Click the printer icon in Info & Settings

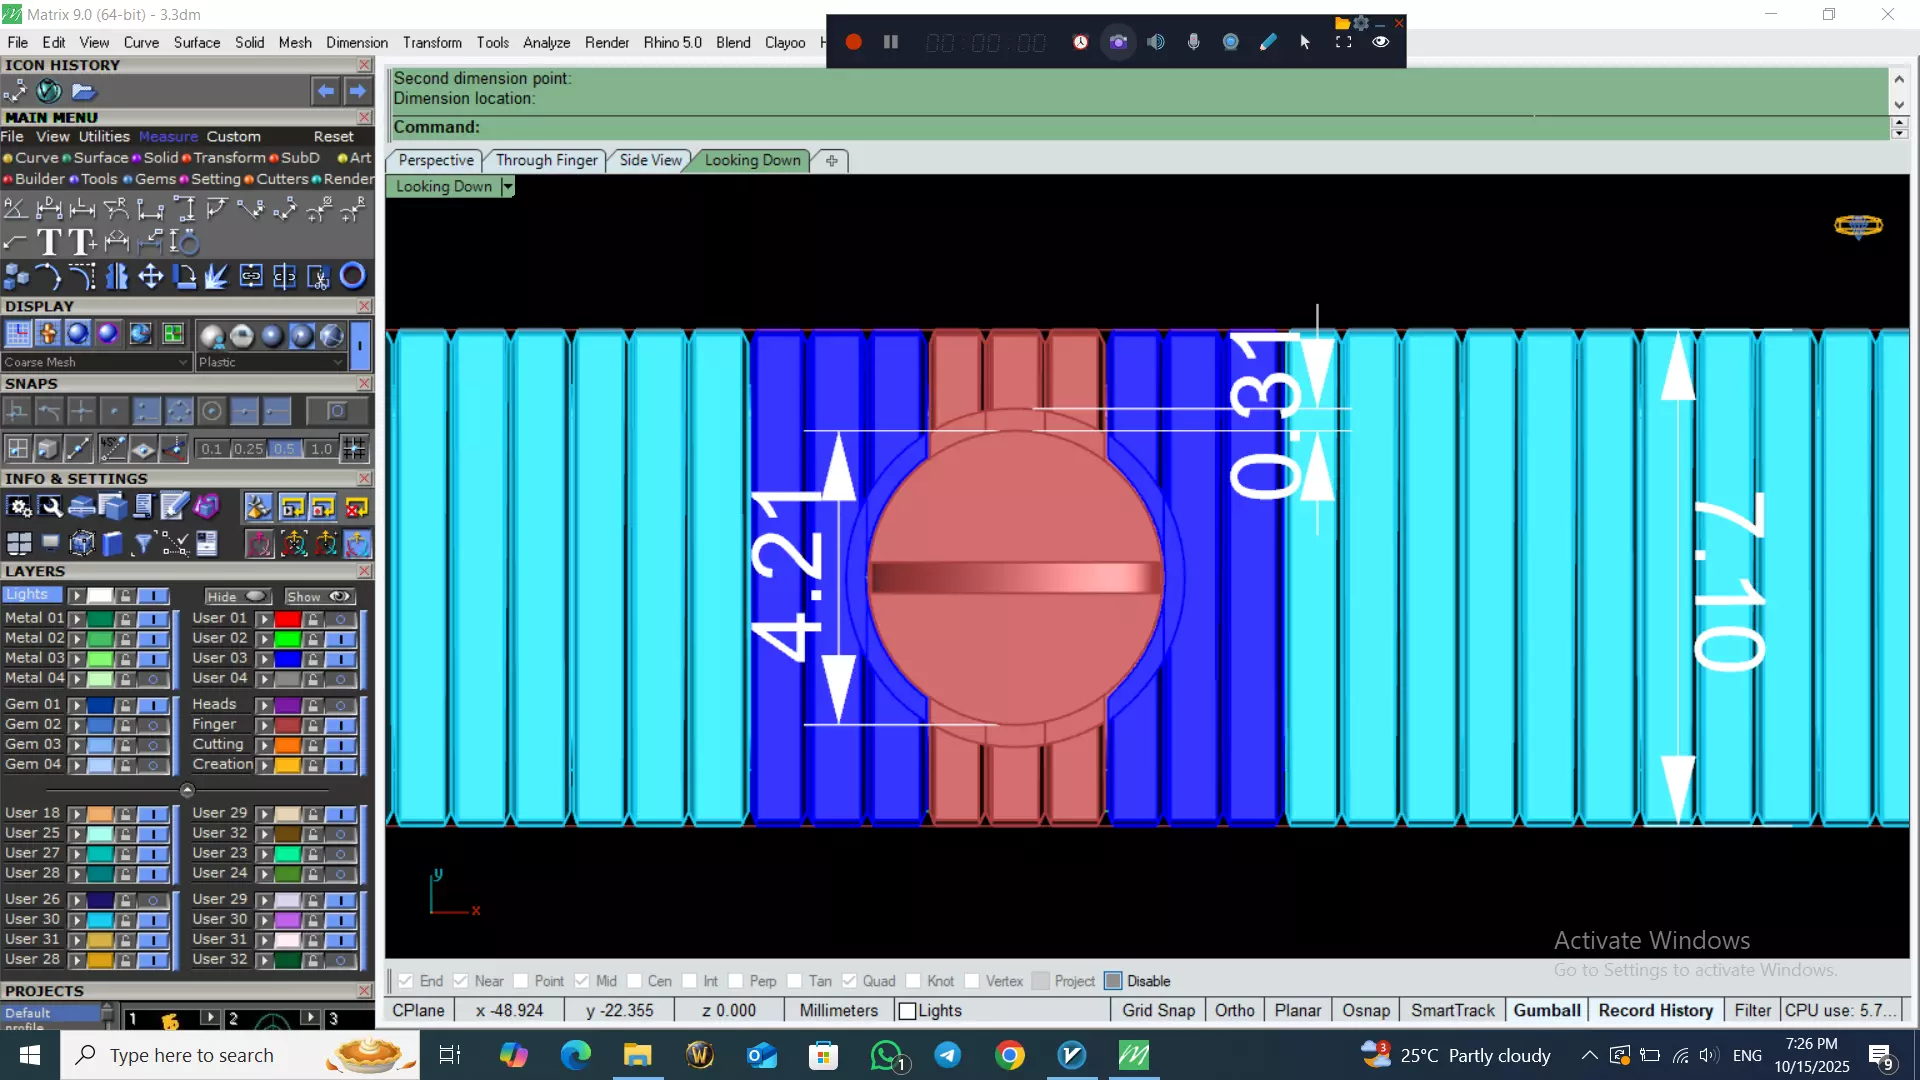82,508
